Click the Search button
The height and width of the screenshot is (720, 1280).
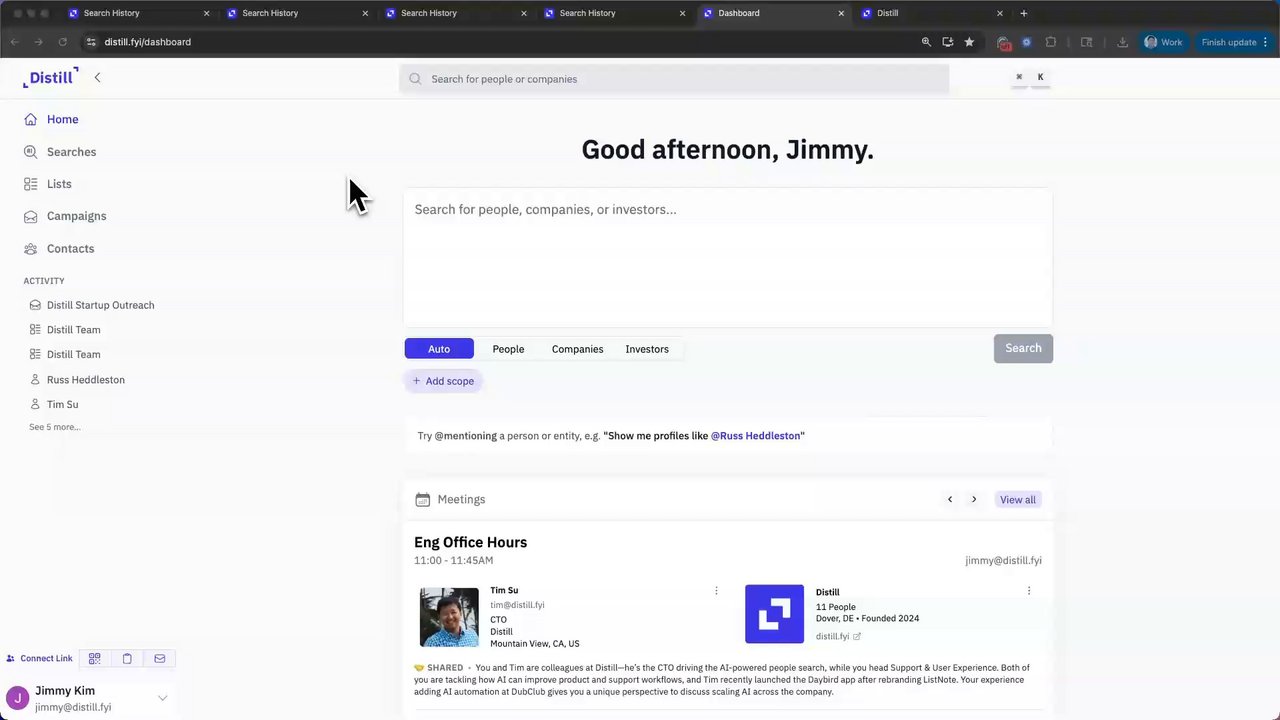point(1023,348)
